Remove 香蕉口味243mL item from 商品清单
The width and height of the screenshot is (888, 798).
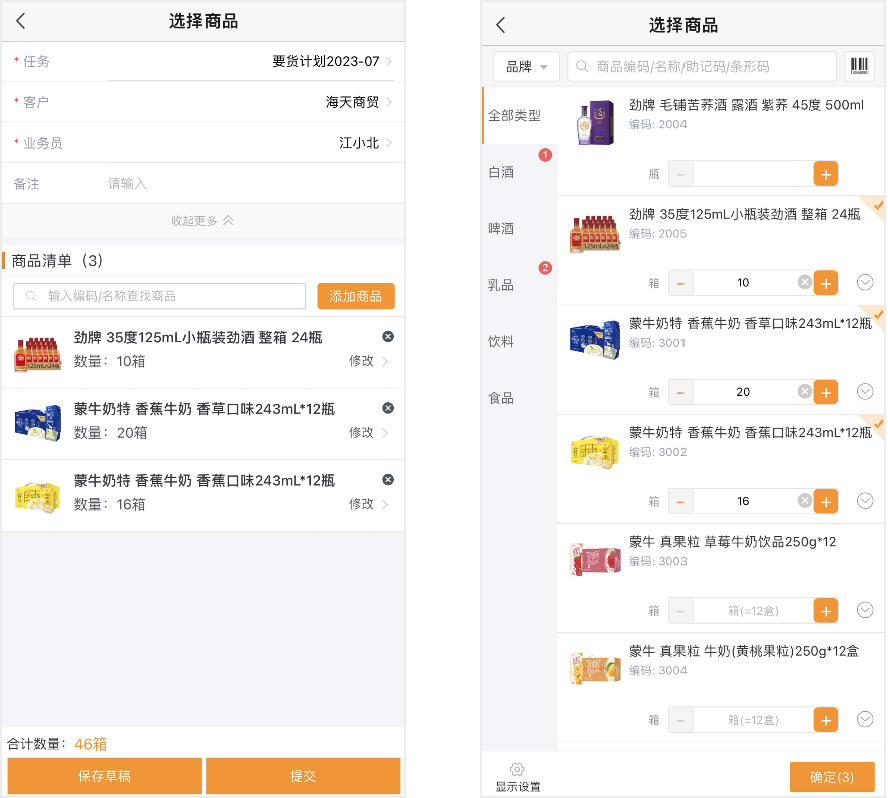click(388, 480)
